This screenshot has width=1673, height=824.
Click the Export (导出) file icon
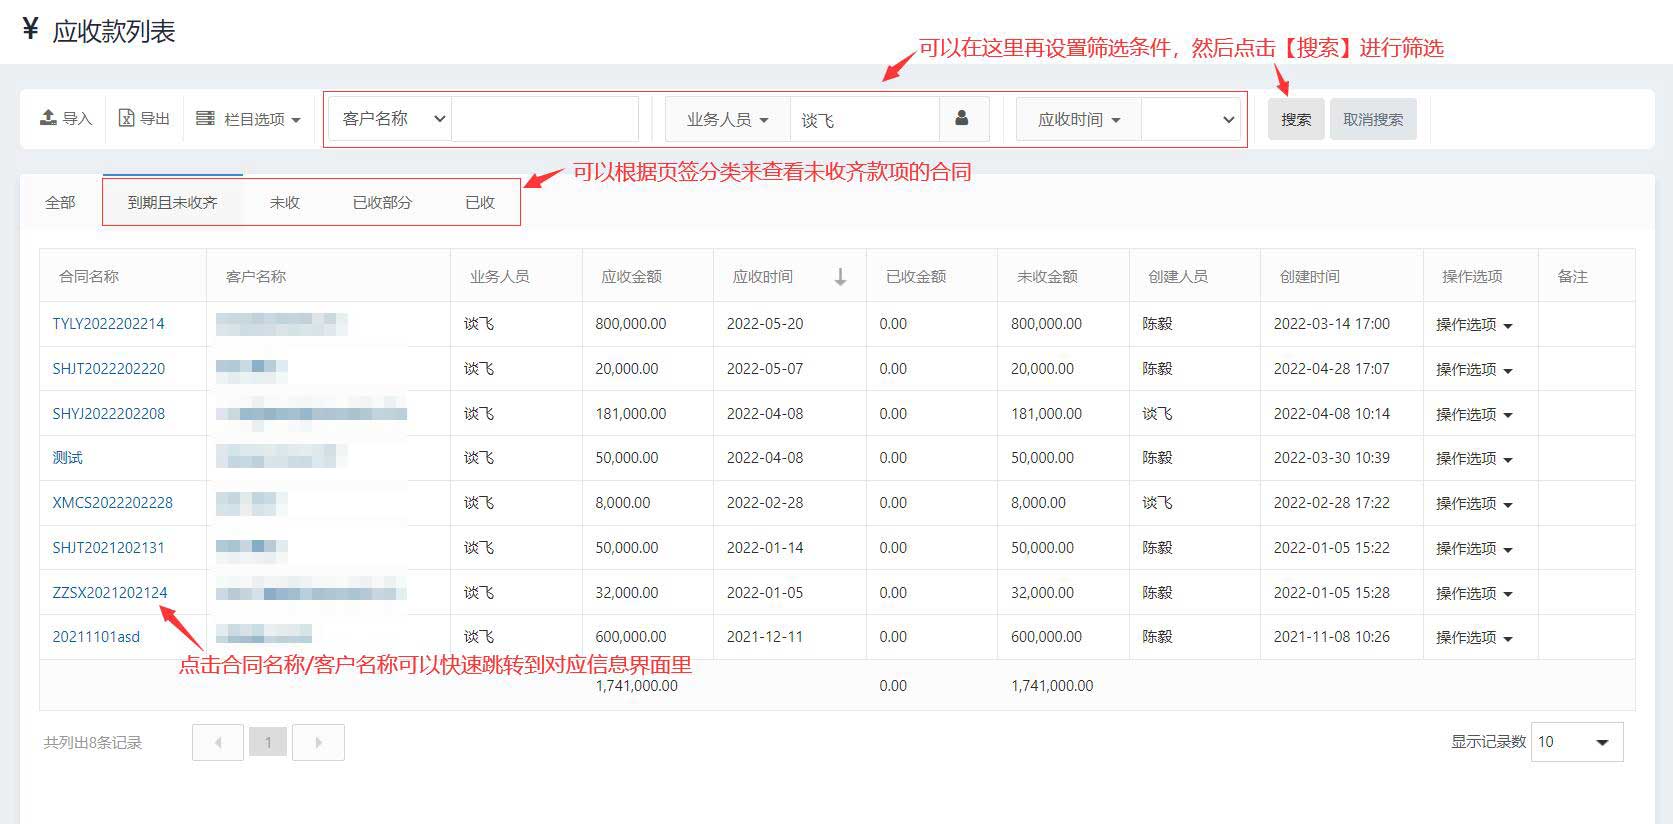point(127,118)
